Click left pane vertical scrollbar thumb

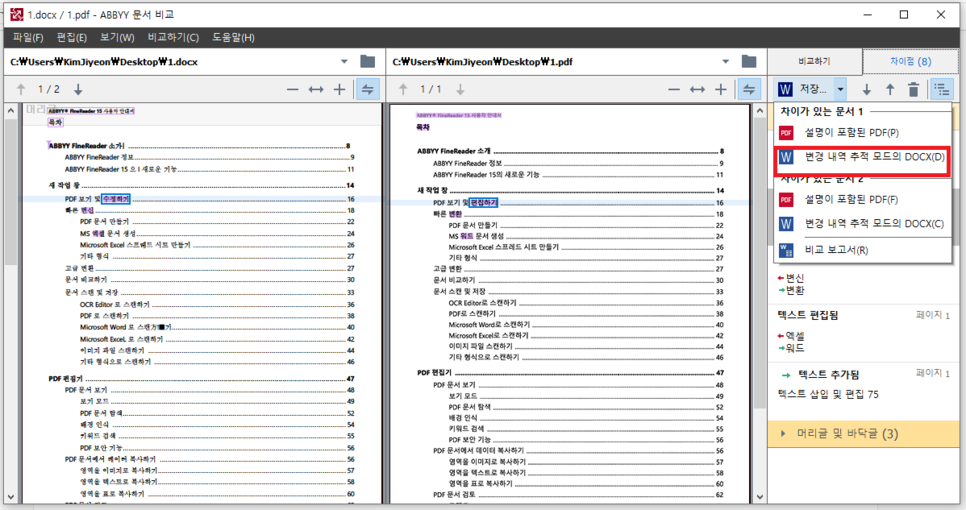point(10,191)
